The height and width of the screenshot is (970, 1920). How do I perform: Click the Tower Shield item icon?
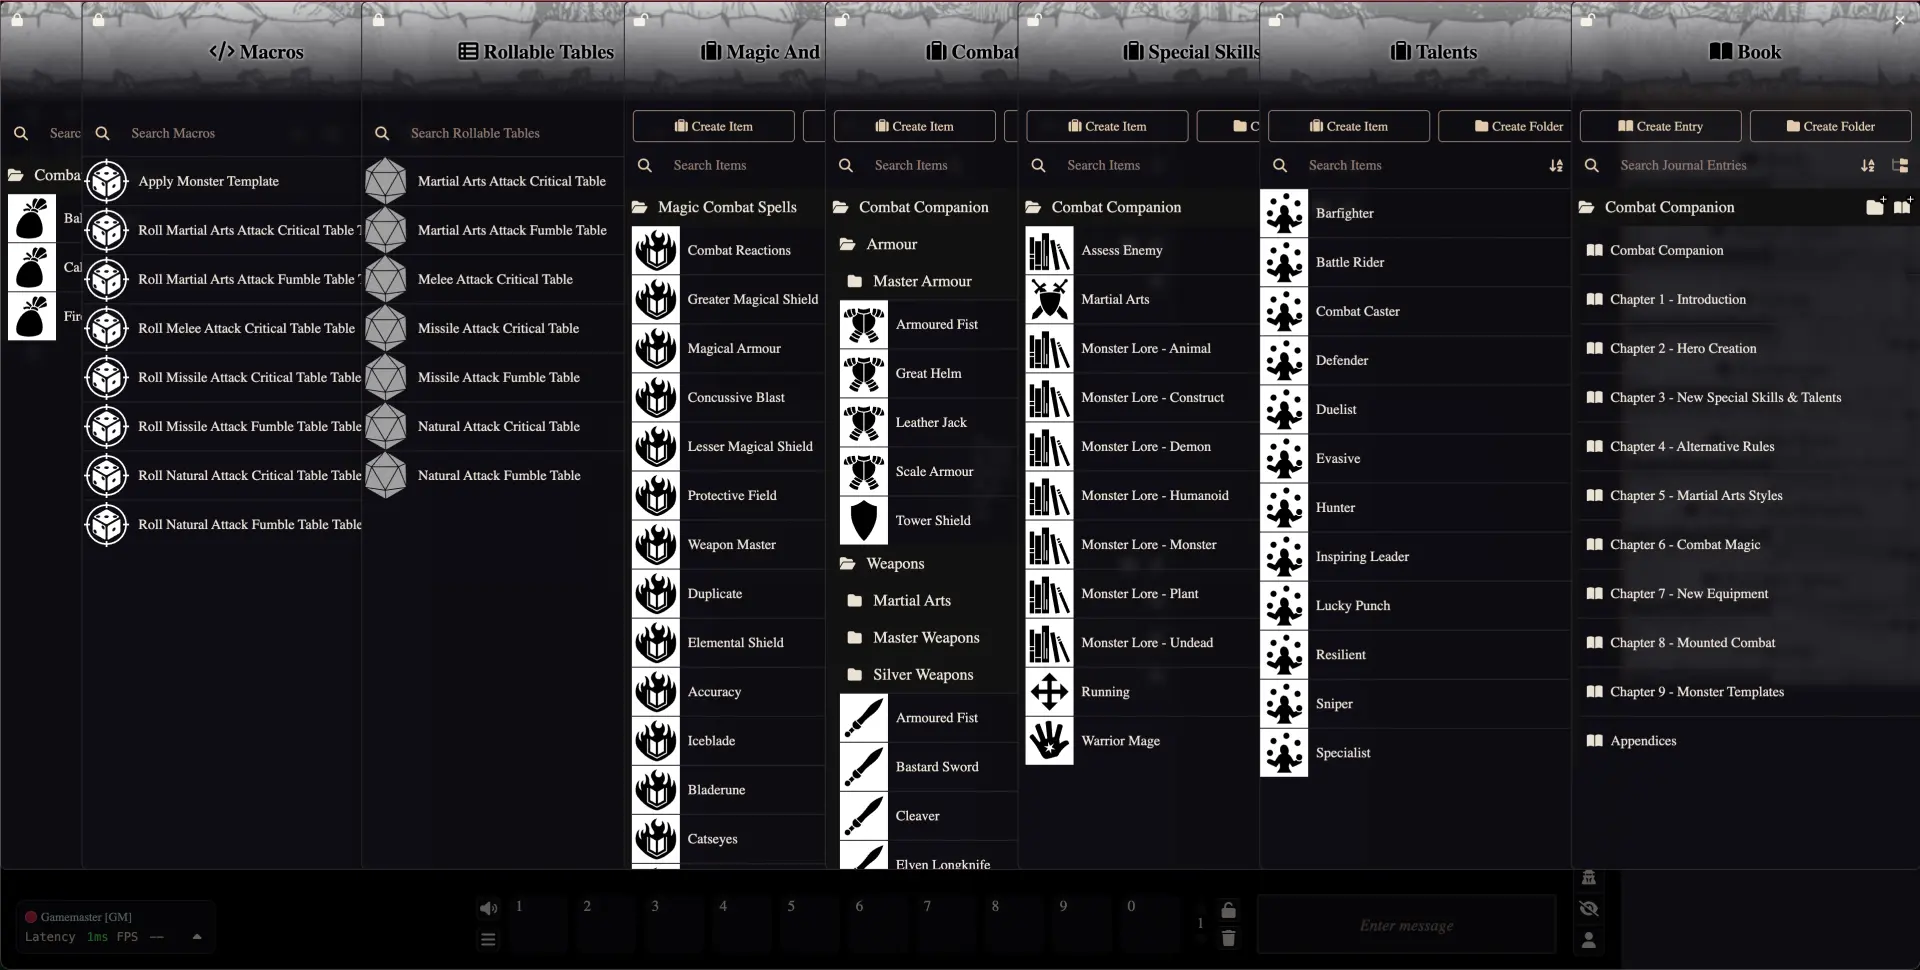pos(863,521)
